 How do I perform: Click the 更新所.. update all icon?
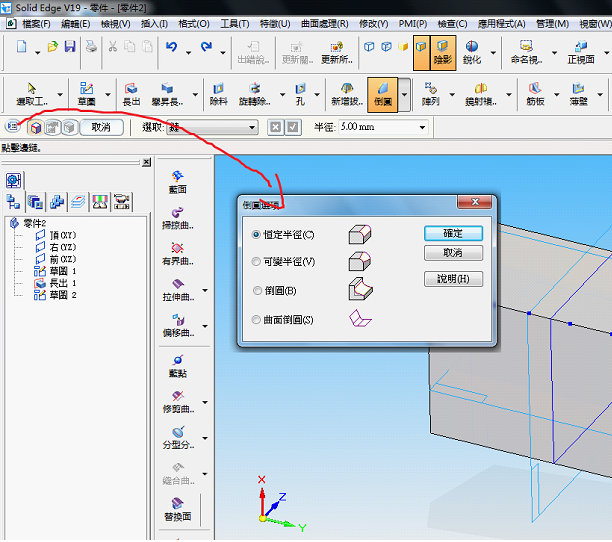[336, 53]
